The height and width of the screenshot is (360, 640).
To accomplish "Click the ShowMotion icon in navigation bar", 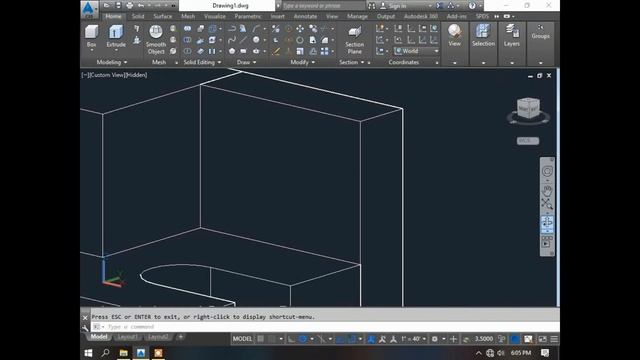I will point(547,242).
